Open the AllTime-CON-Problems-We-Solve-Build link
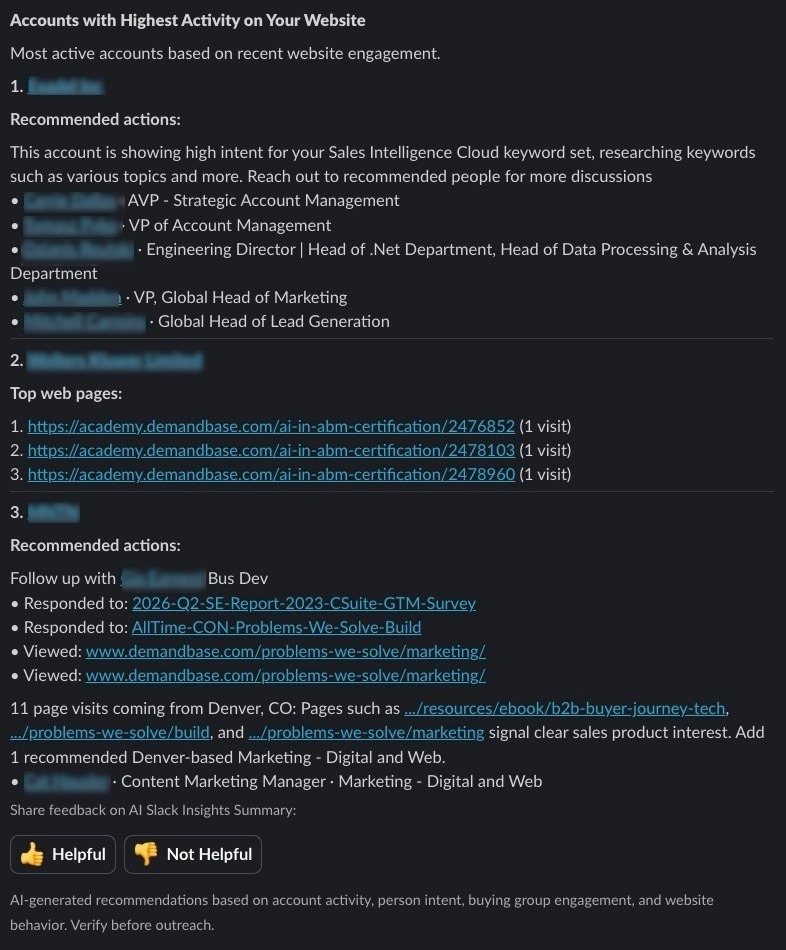 click(x=276, y=627)
